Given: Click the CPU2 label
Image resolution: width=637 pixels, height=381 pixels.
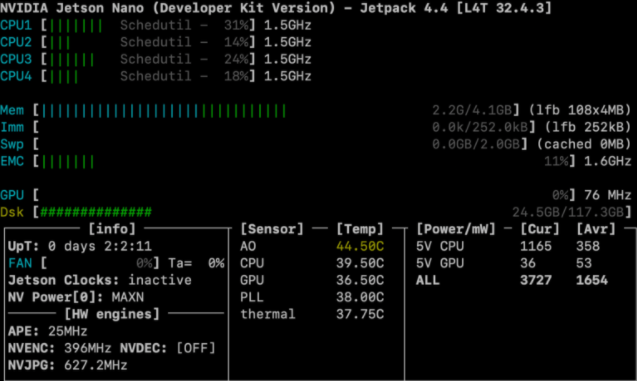Looking at the screenshot, I should pyautogui.click(x=16, y=42).
